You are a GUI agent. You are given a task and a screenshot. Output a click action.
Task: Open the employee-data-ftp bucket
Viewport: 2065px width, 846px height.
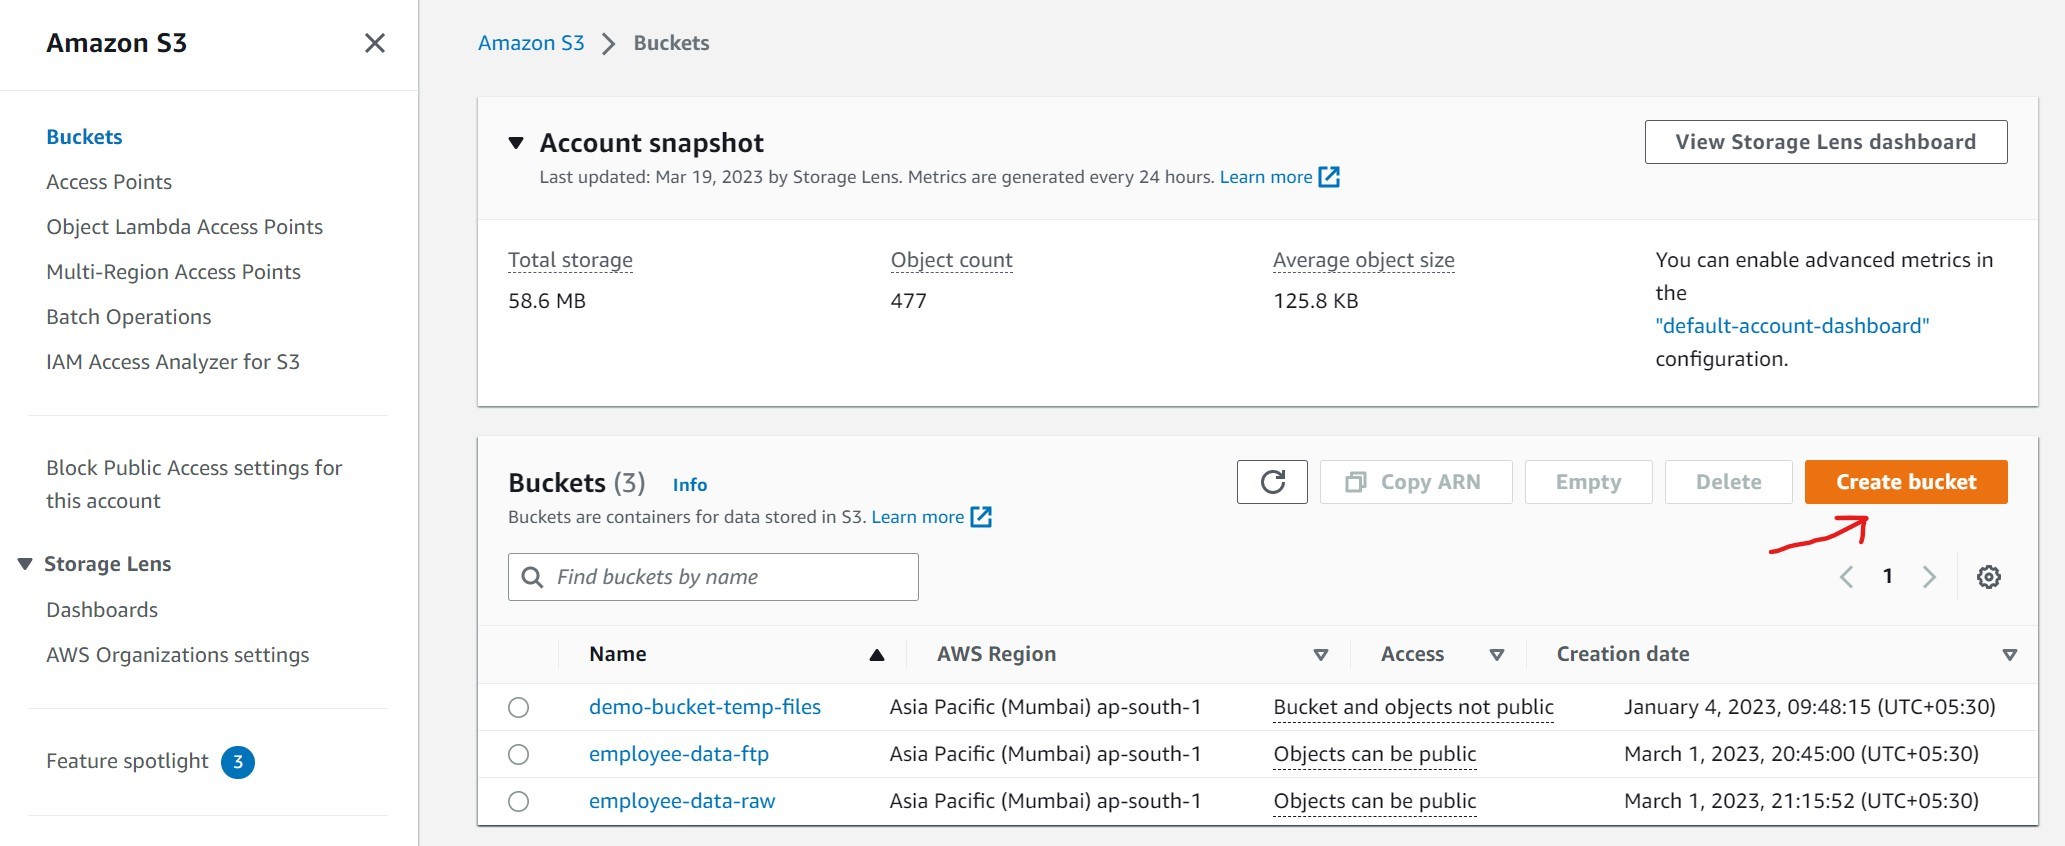pos(679,754)
